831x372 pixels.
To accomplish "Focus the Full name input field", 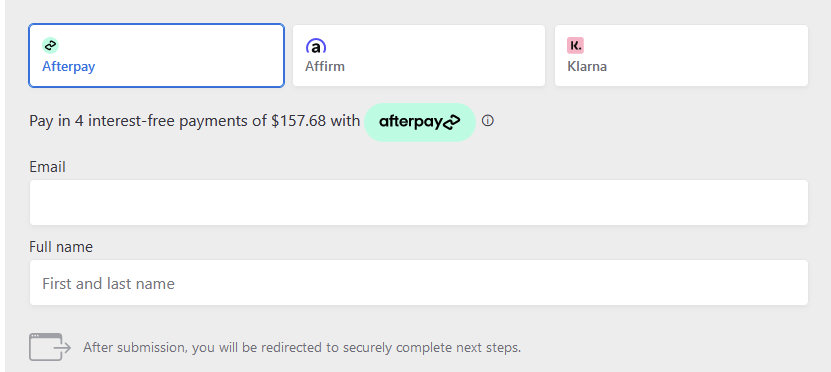I will point(419,282).
